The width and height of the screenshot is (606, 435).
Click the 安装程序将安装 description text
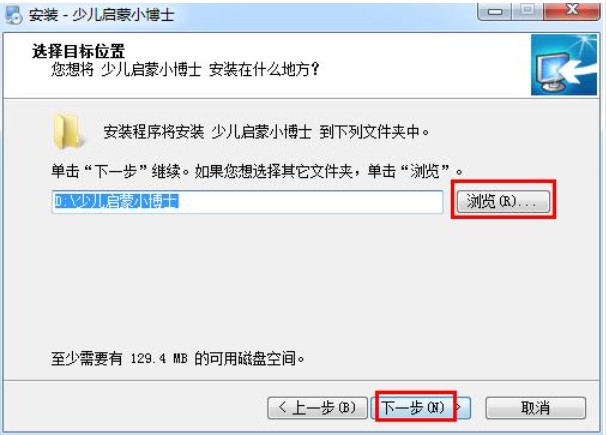pos(266,132)
